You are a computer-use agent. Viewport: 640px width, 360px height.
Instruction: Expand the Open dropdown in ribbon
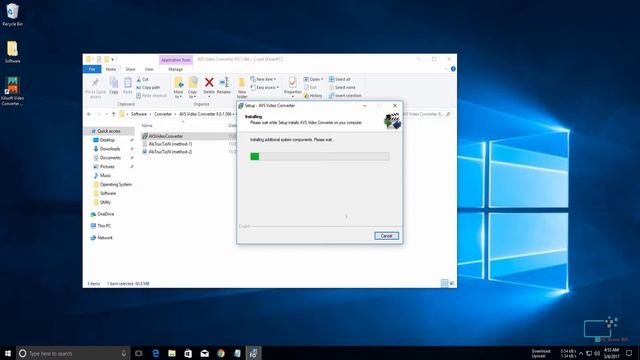[x=313, y=79]
